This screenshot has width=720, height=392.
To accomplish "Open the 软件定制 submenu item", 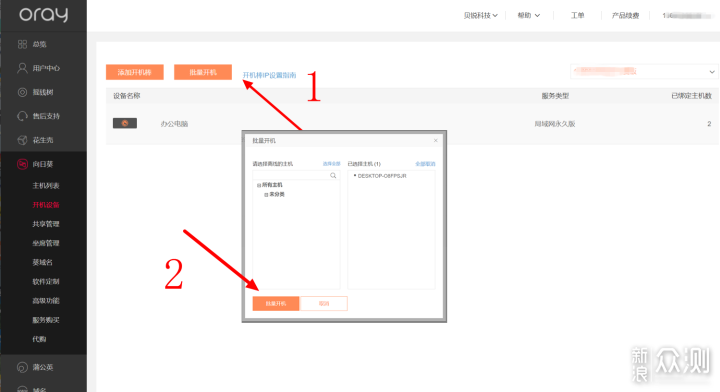I will 46,281.
